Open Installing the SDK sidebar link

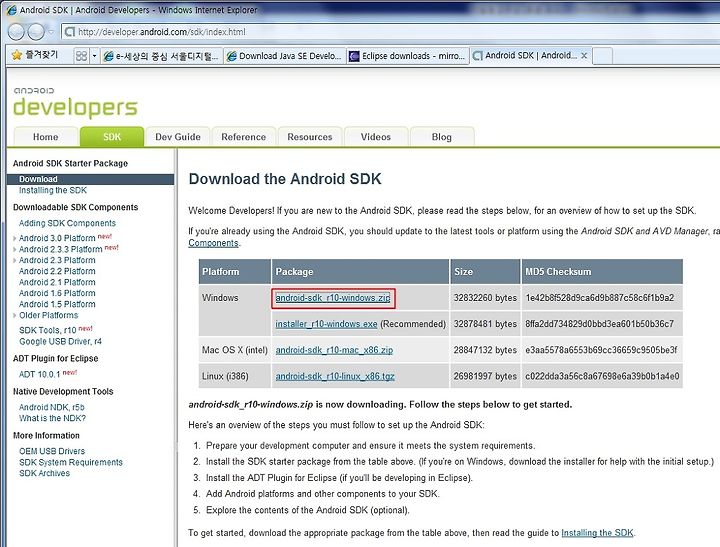point(53,190)
